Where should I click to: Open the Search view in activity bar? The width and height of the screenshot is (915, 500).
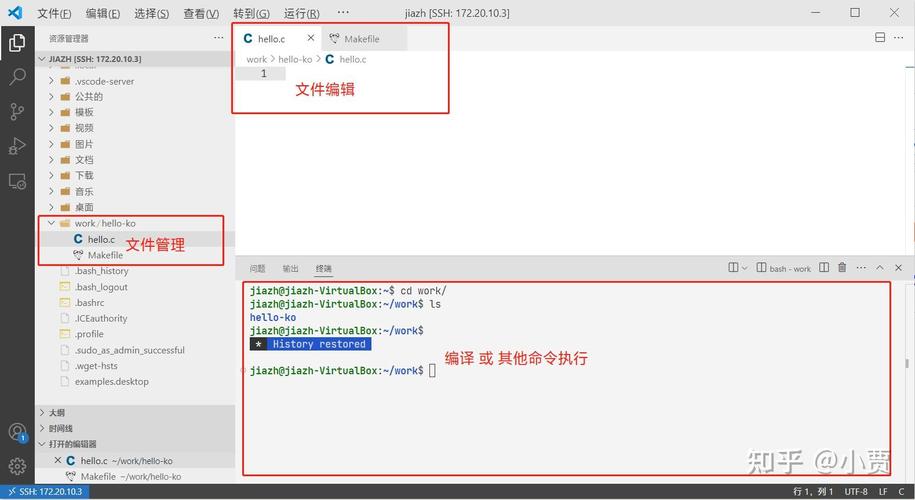point(18,76)
